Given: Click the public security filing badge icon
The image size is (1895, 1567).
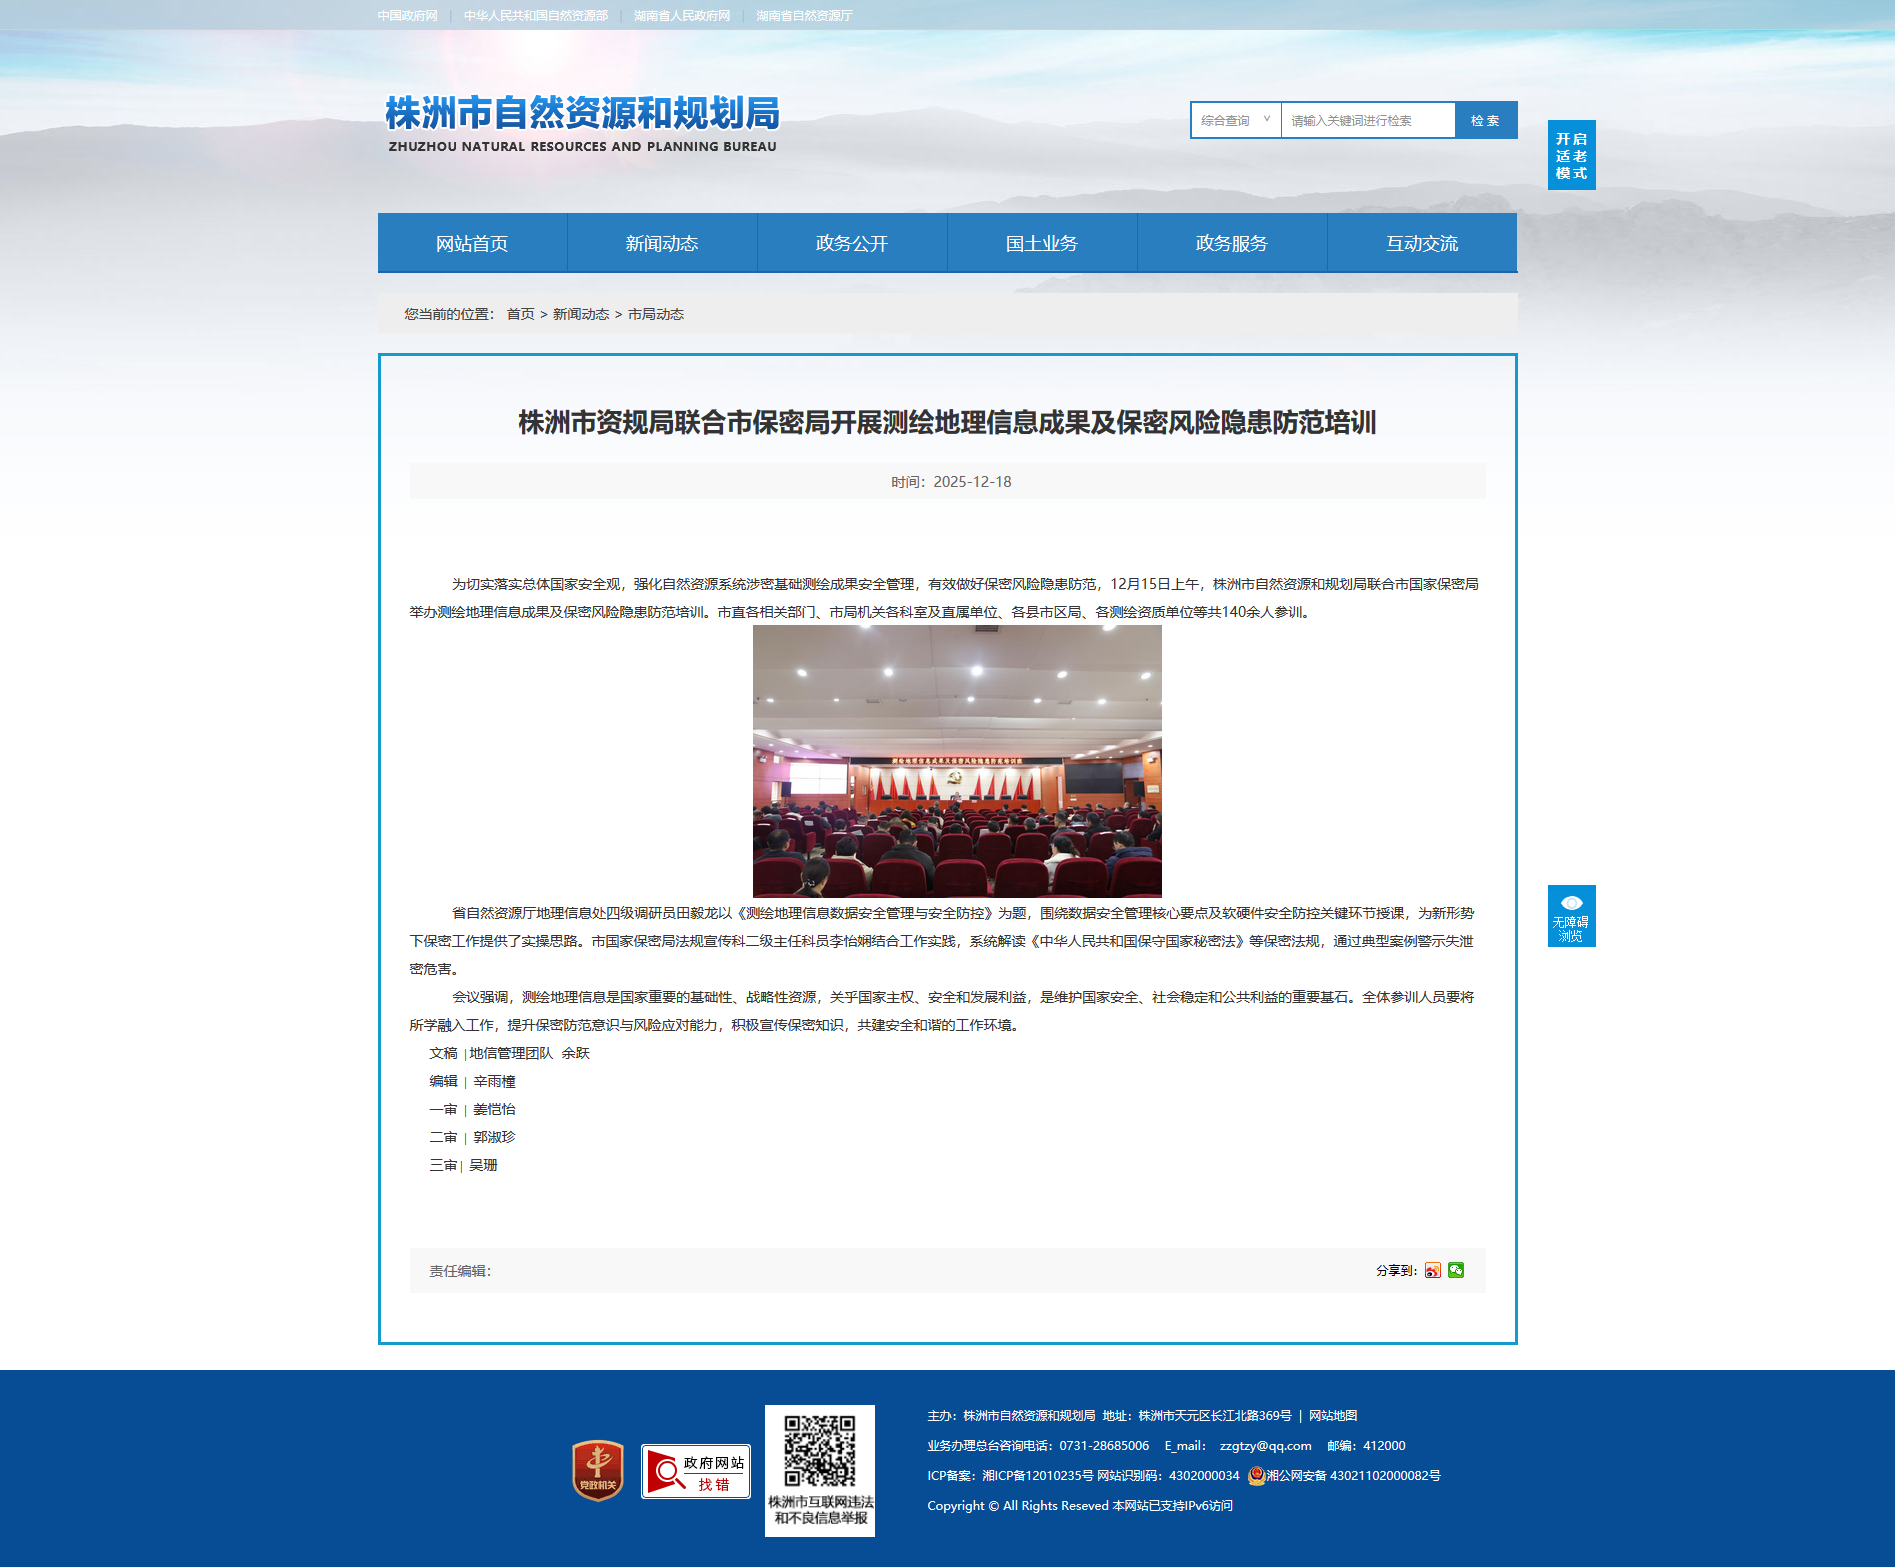Looking at the screenshot, I should click(x=1257, y=1475).
